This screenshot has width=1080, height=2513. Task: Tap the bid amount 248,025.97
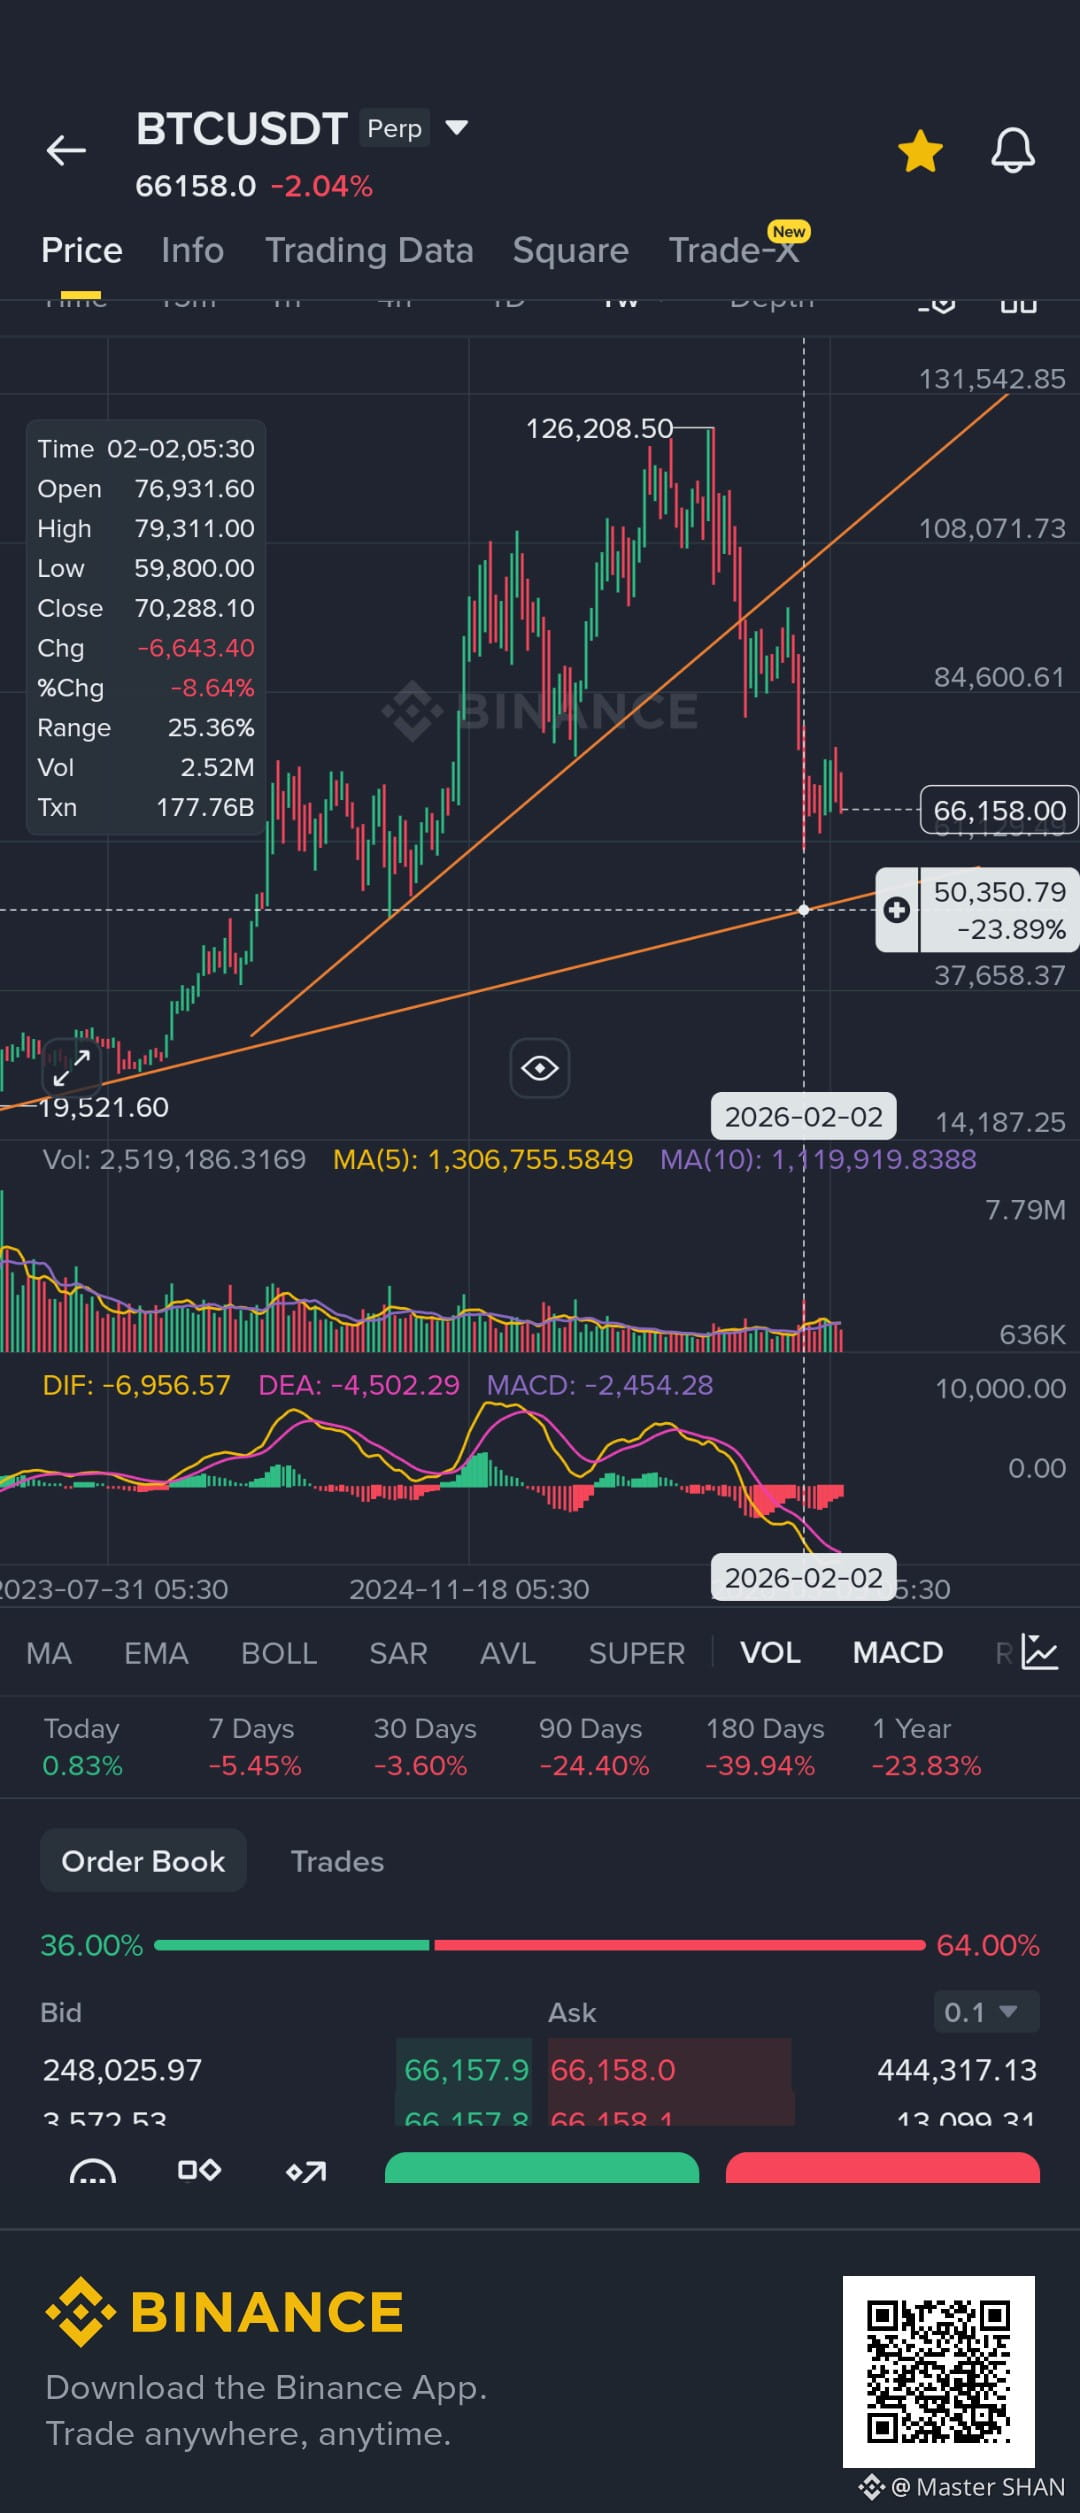pyautogui.click(x=122, y=2069)
